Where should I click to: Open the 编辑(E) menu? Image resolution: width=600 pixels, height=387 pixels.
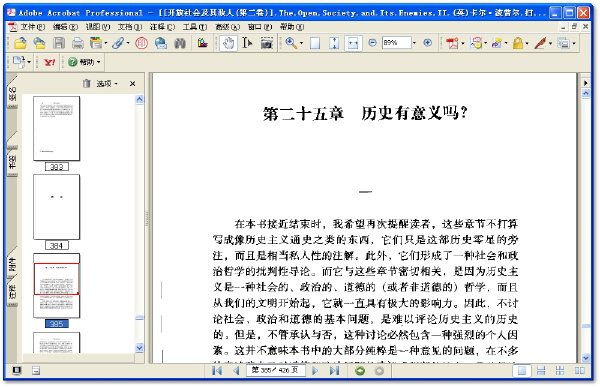click(65, 27)
